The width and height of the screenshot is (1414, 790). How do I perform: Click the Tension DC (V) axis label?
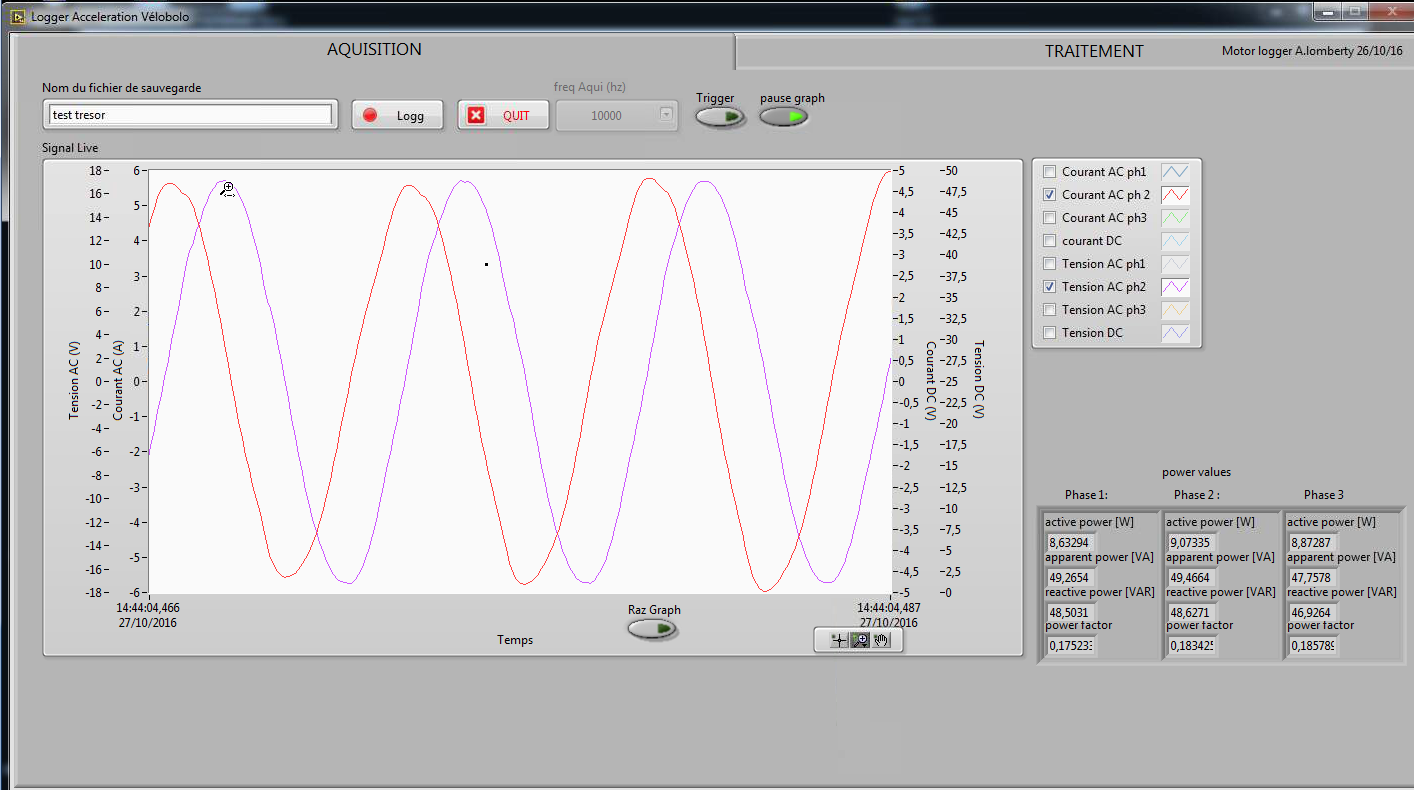(978, 380)
